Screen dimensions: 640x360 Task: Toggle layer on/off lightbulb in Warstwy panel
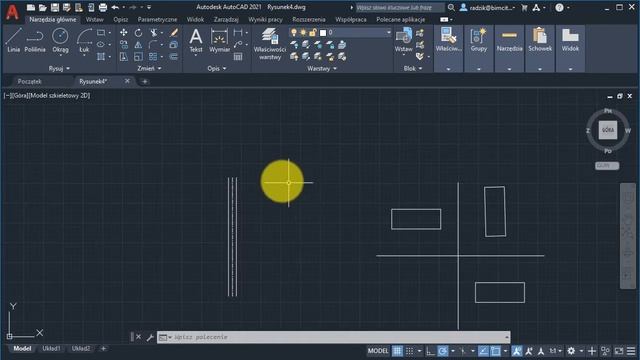pos(293,32)
